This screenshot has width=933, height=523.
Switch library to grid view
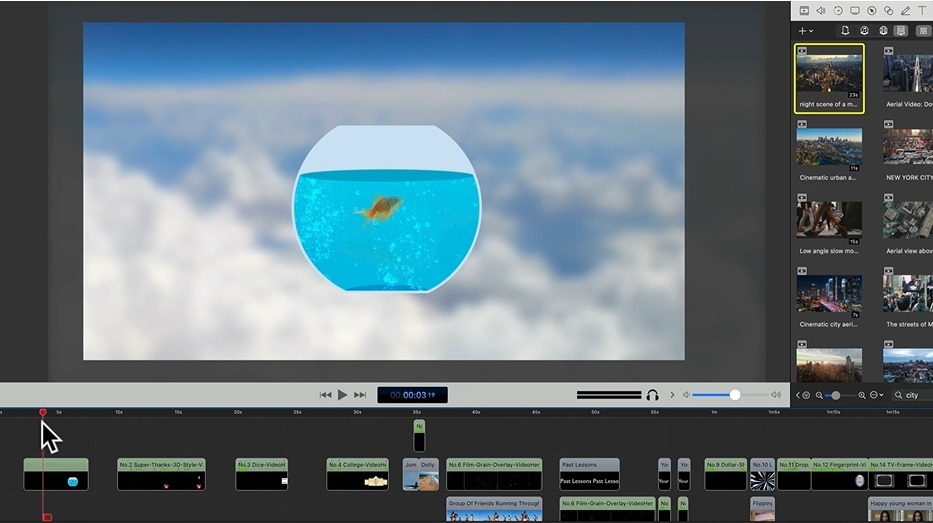(923, 31)
